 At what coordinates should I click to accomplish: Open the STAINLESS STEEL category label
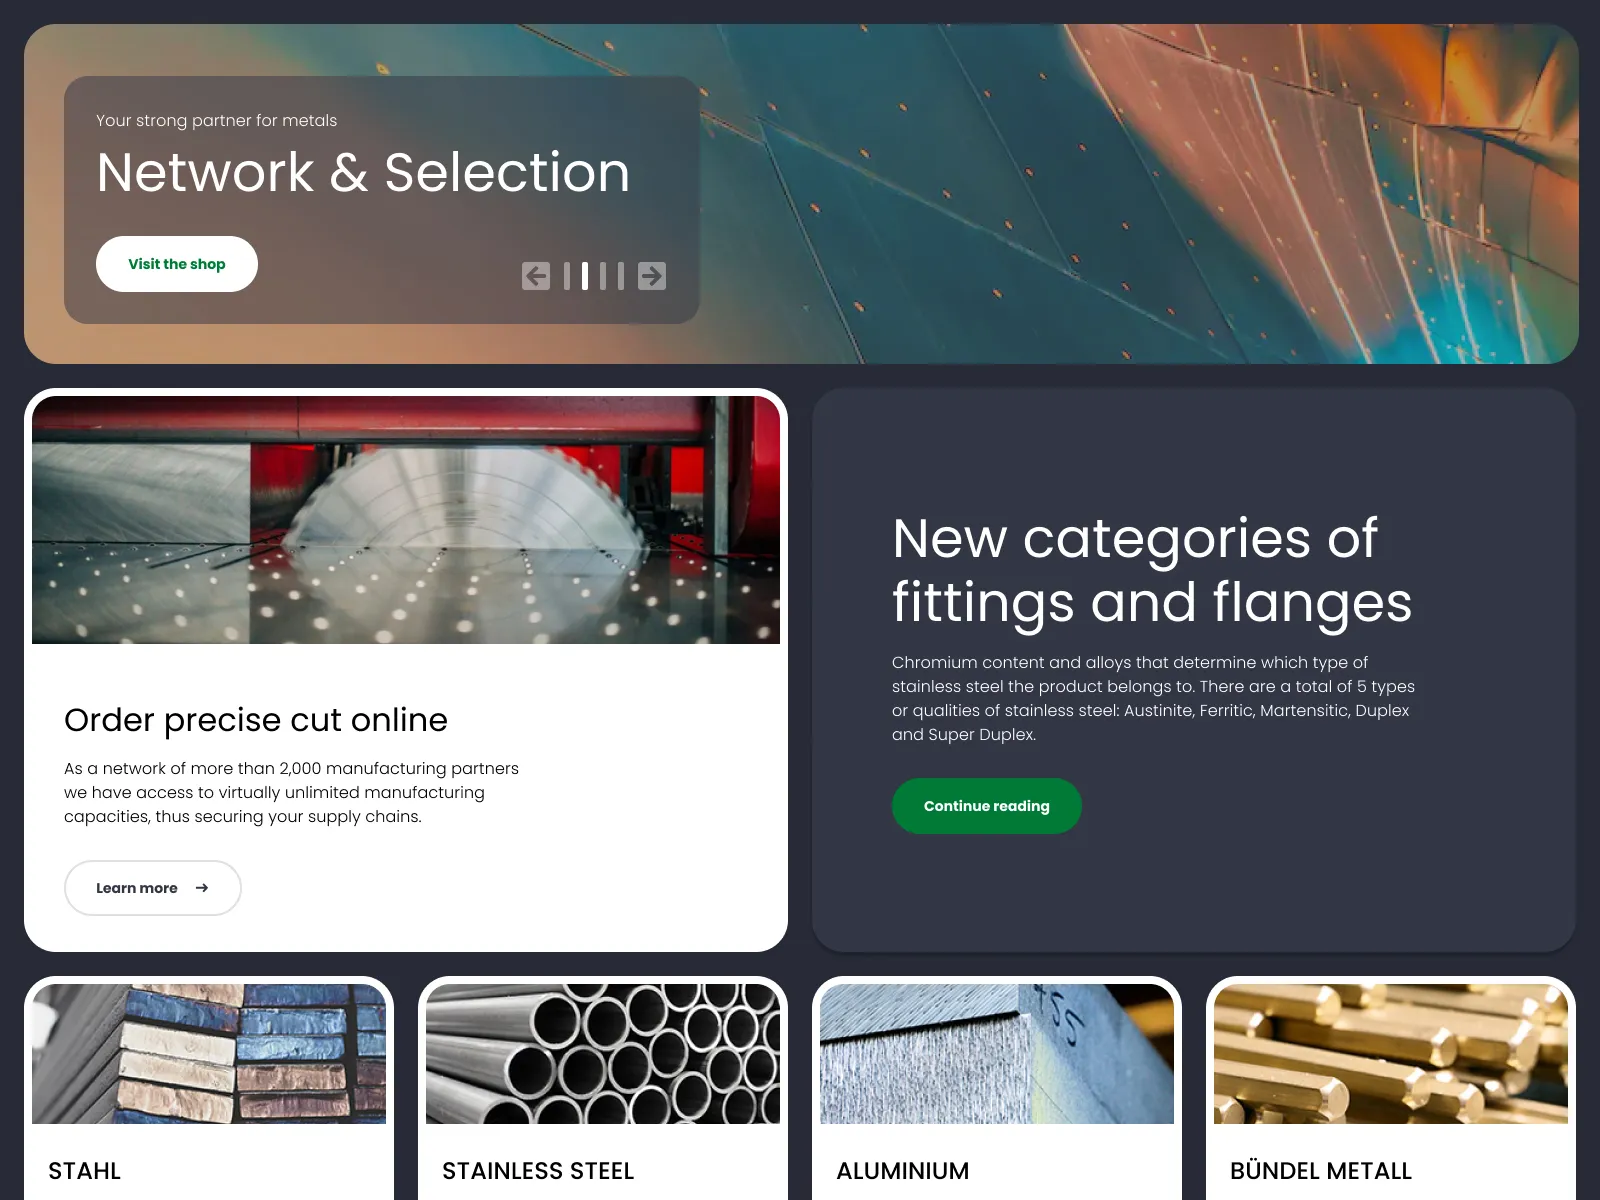[x=538, y=1171]
